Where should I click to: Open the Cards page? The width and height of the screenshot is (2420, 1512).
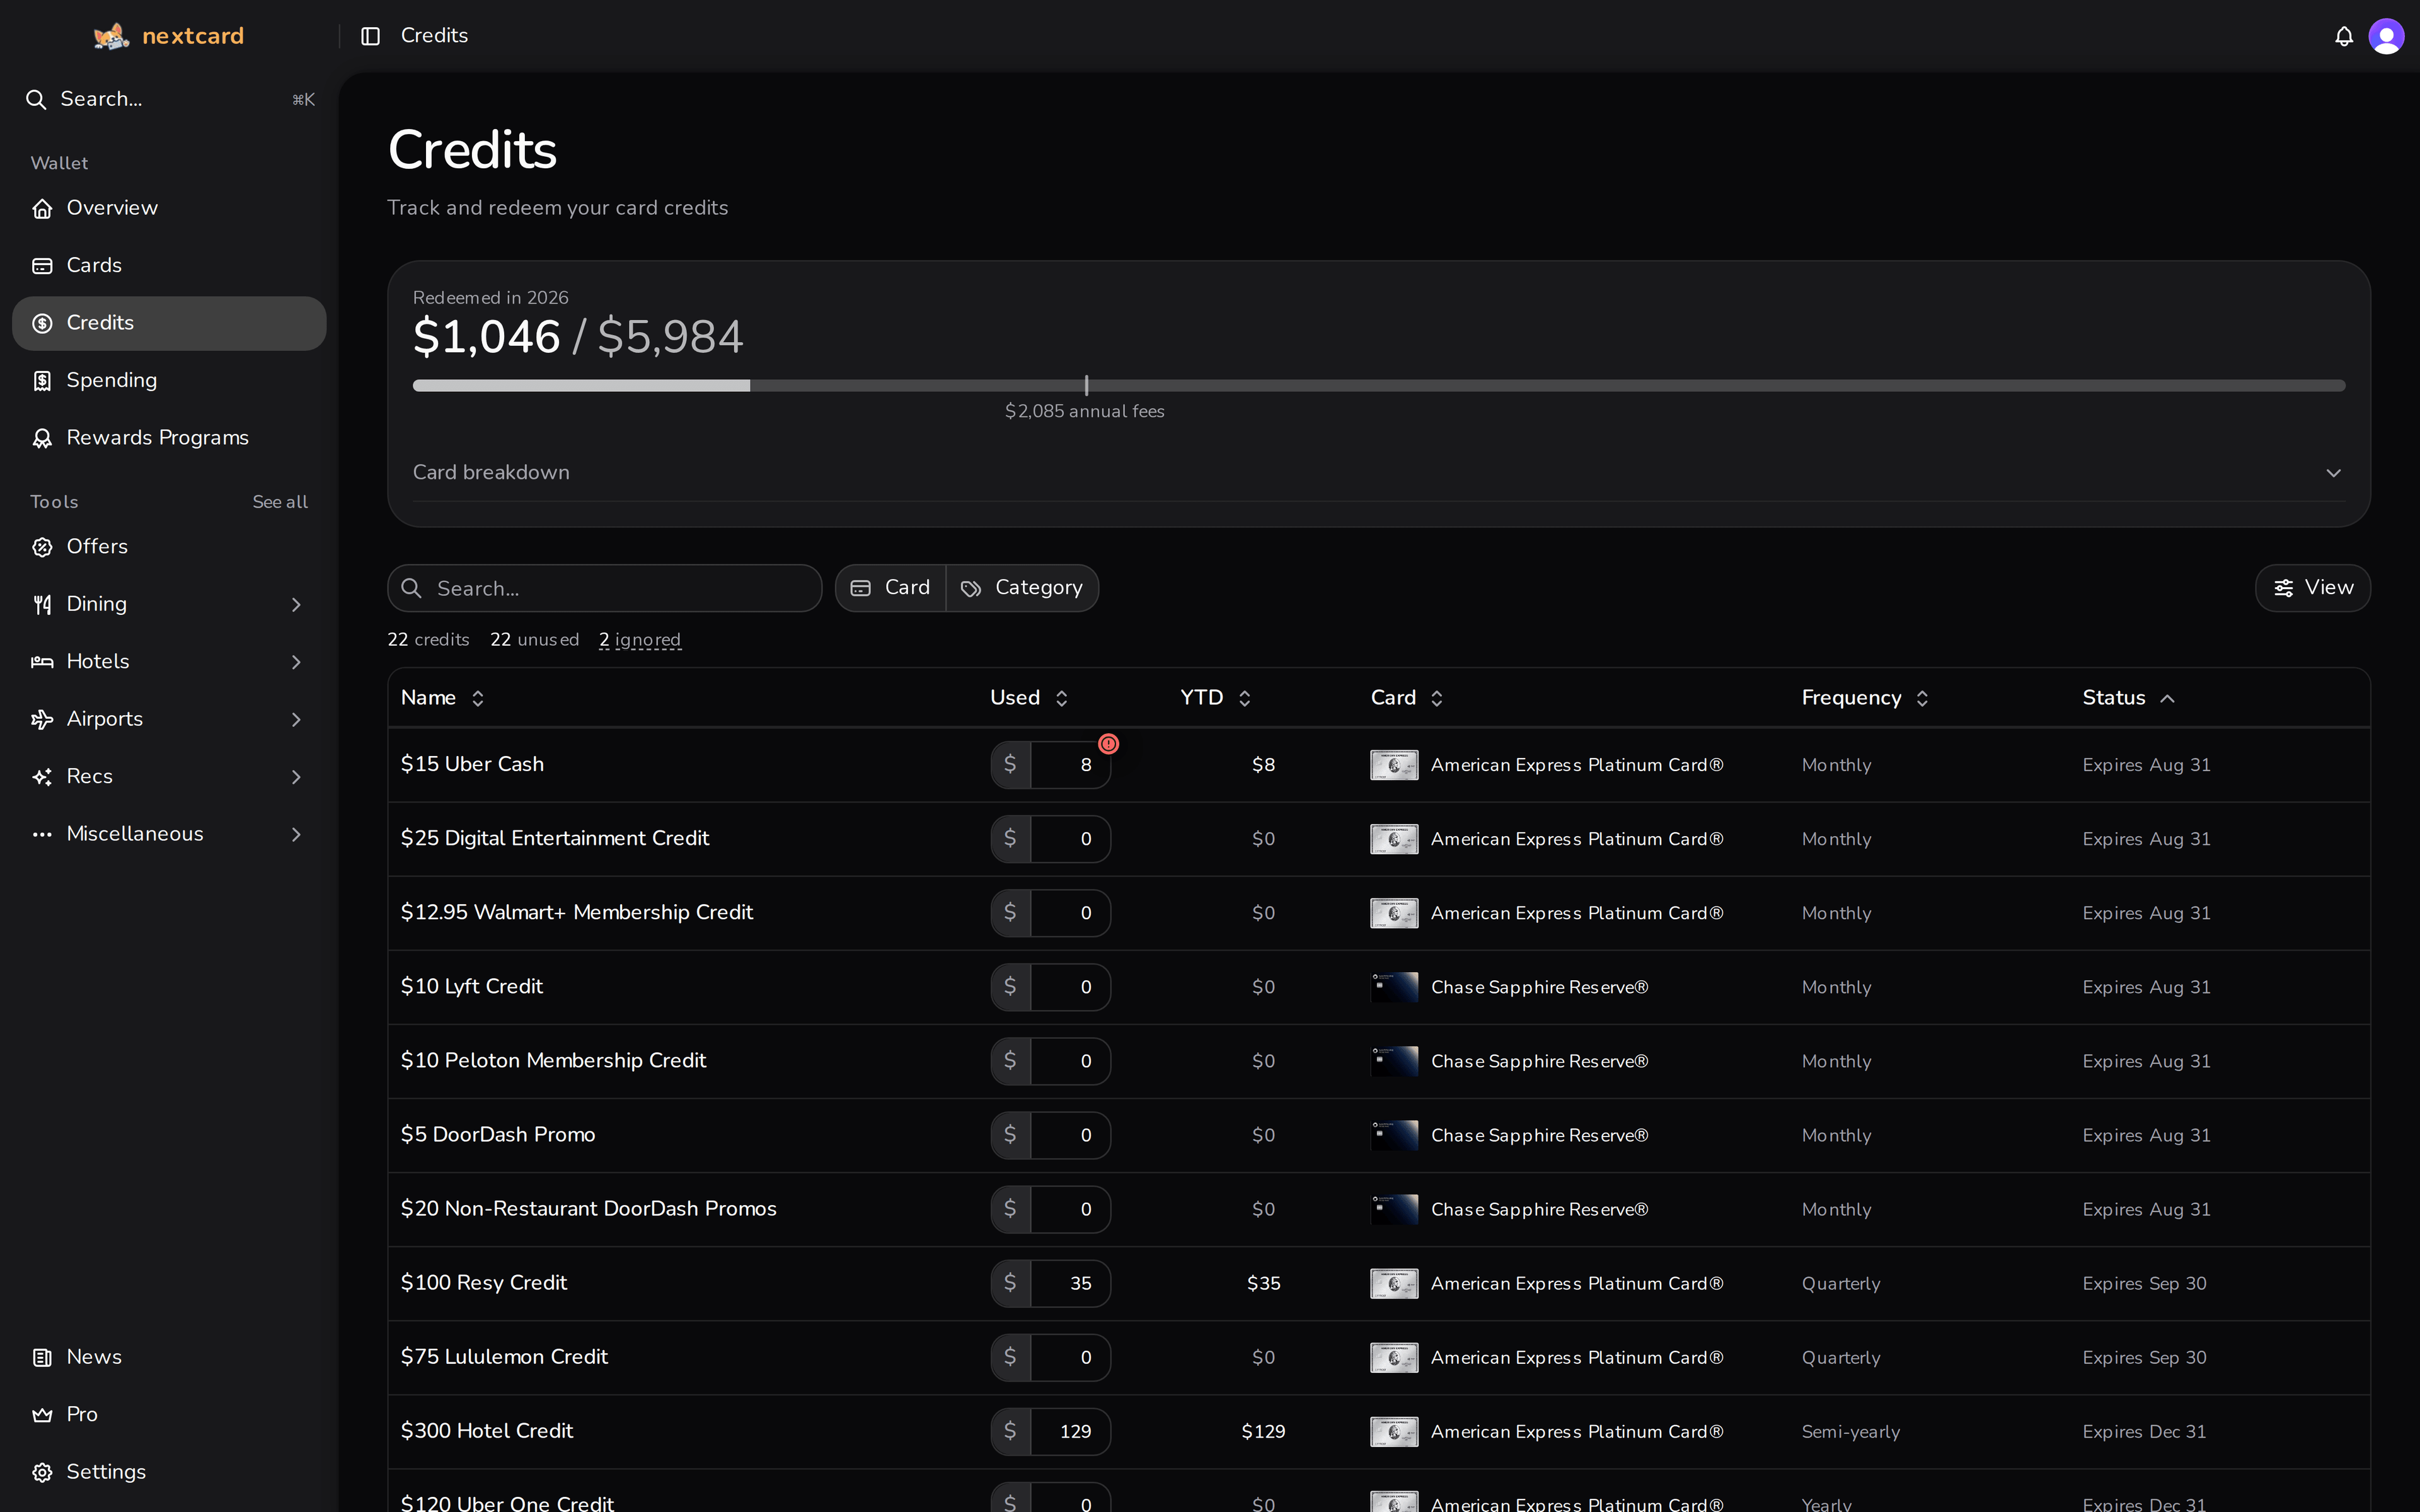[x=169, y=266]
